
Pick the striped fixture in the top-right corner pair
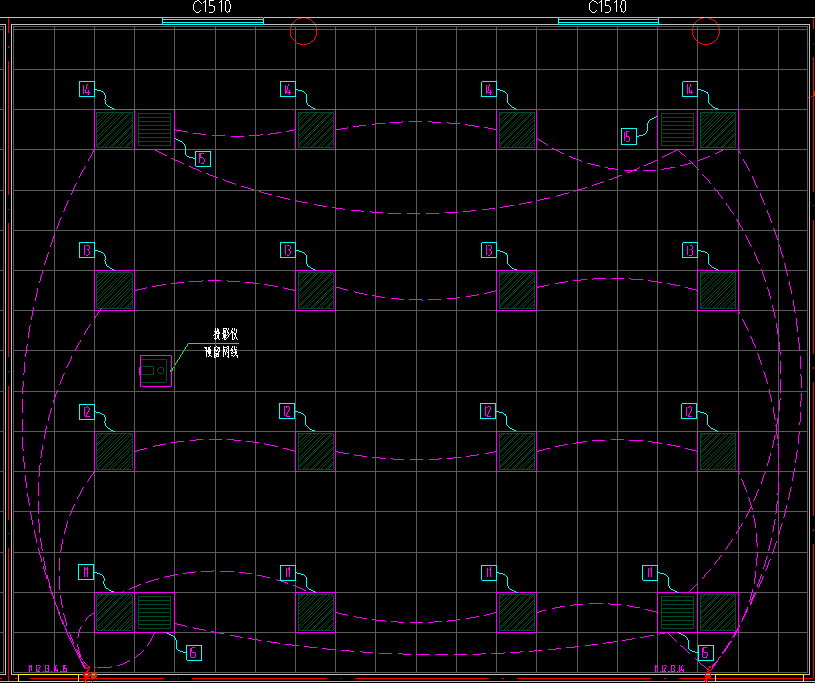pos(677,129)
